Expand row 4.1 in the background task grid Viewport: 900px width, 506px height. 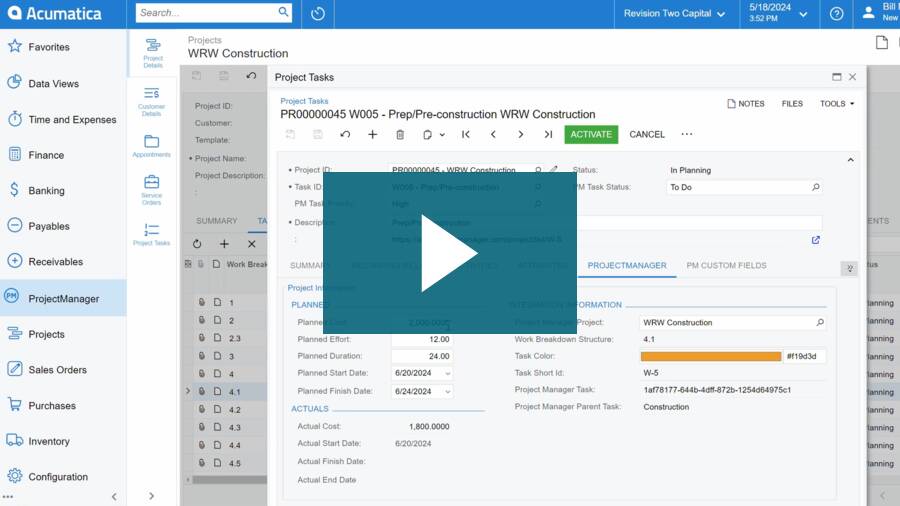188,391
